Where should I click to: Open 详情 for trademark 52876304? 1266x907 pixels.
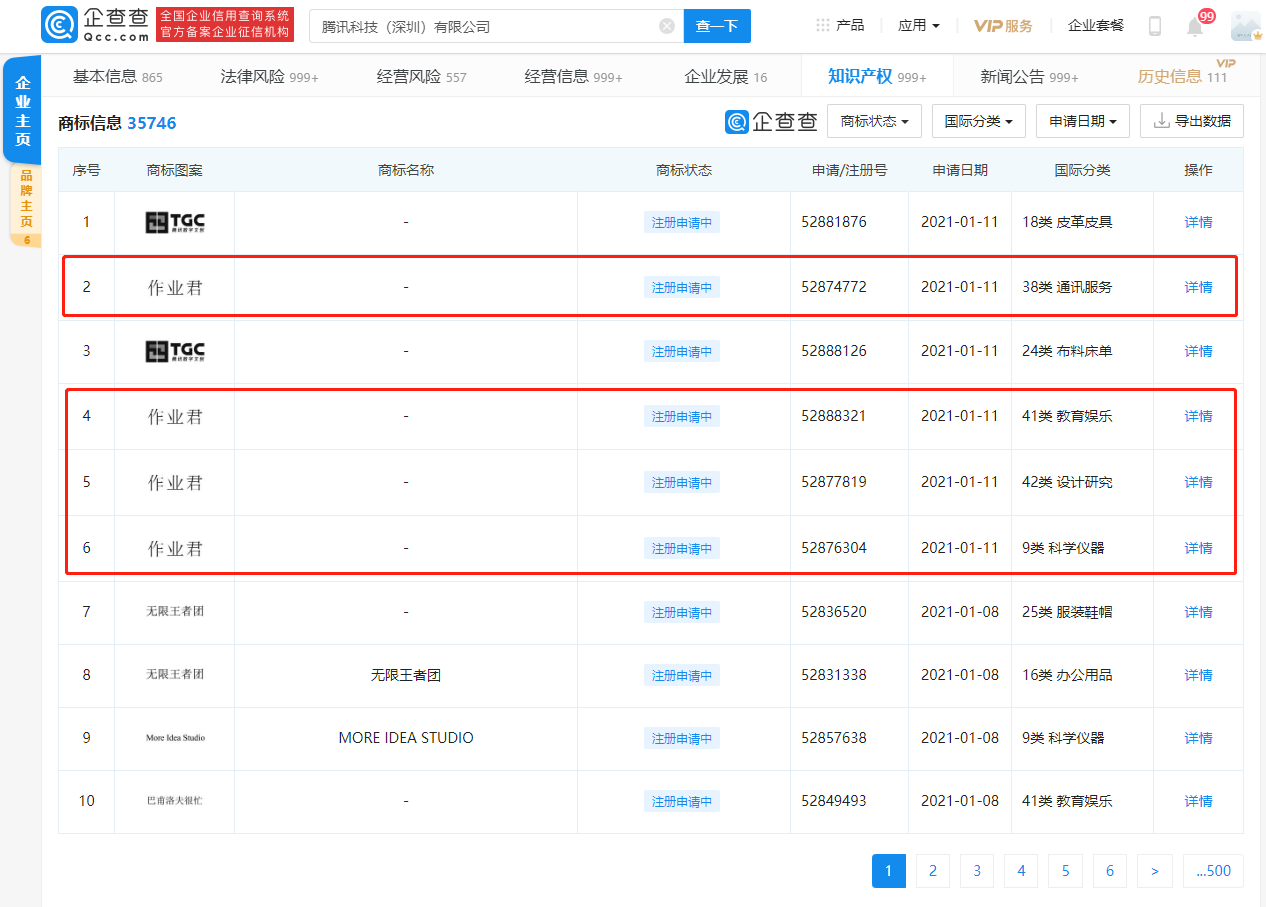click(x=1198, y=548)
